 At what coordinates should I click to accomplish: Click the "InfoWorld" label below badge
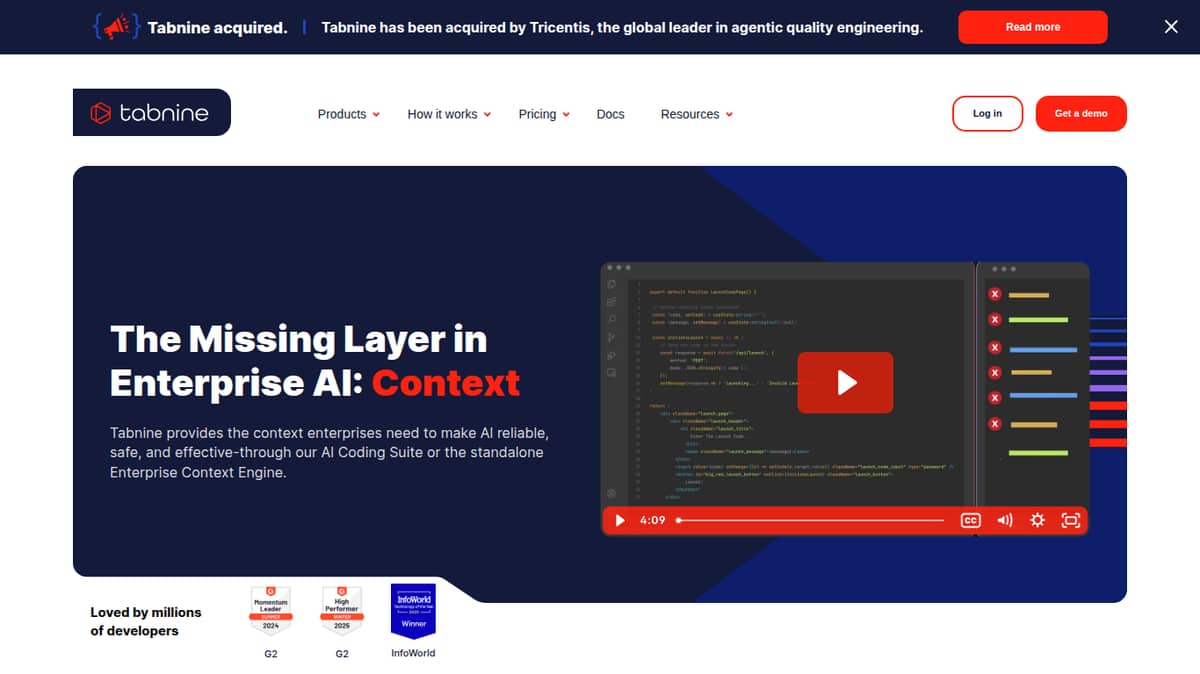pyautogui.click(x=413, y=653)
